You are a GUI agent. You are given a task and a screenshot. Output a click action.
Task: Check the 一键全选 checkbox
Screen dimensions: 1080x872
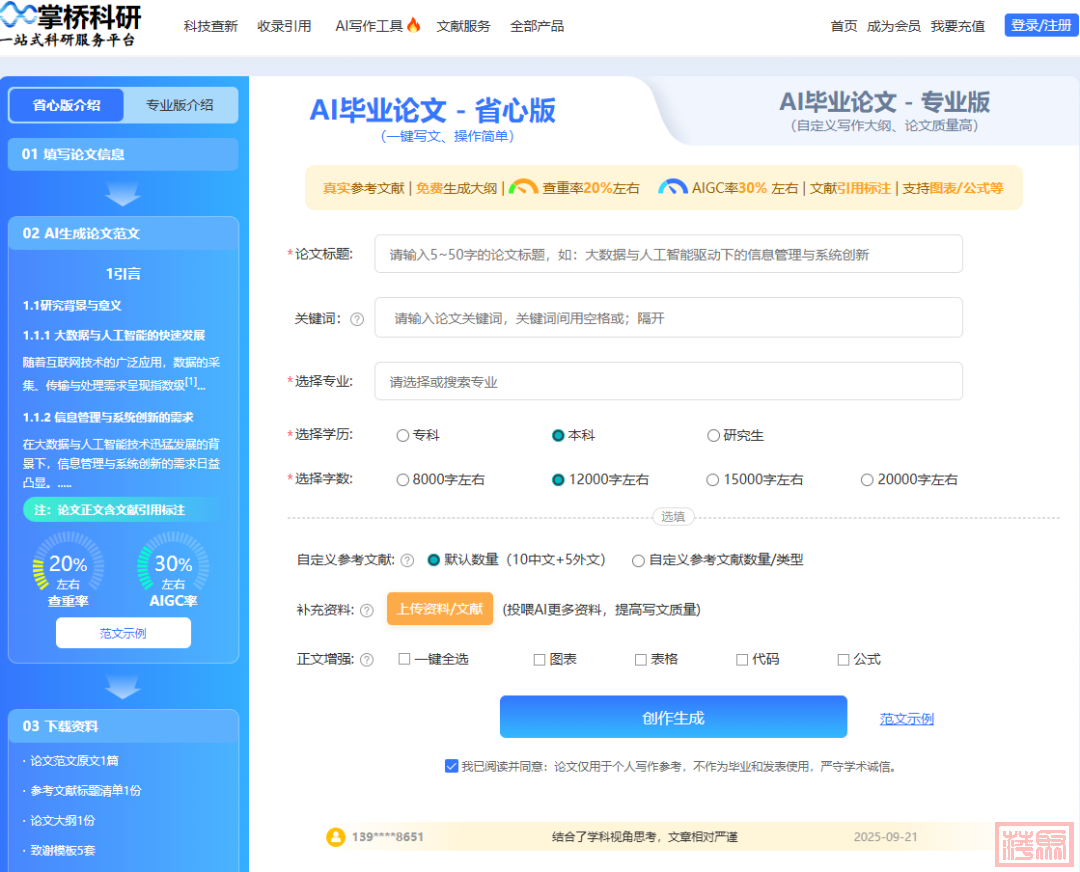pos(404,660)
